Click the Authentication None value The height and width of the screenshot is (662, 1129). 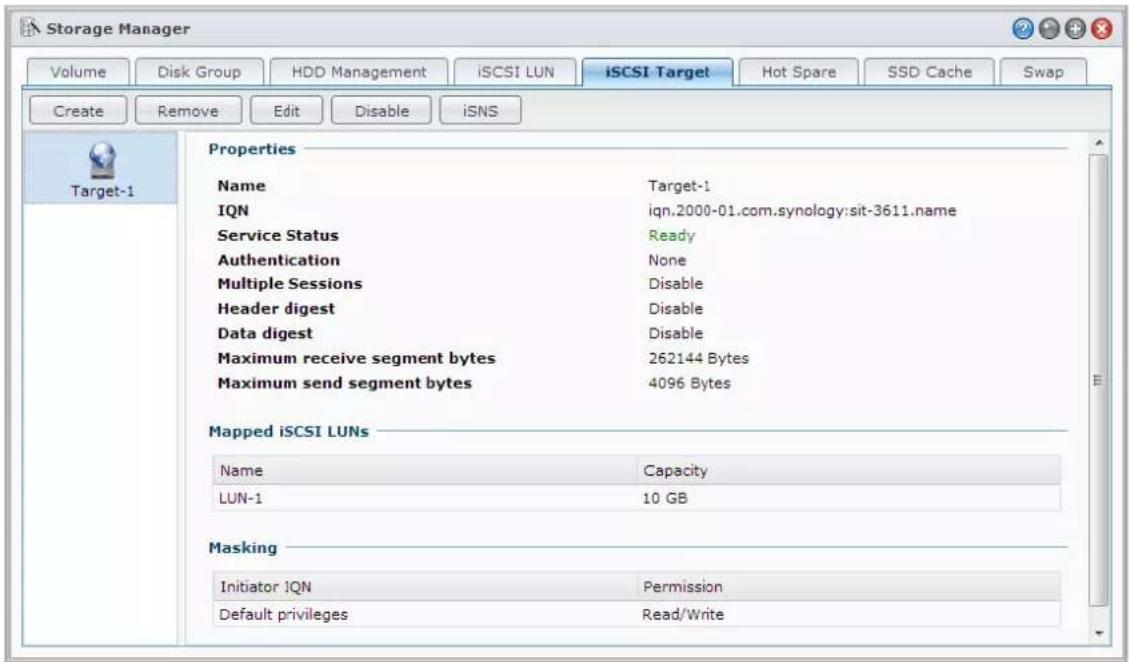667,260
